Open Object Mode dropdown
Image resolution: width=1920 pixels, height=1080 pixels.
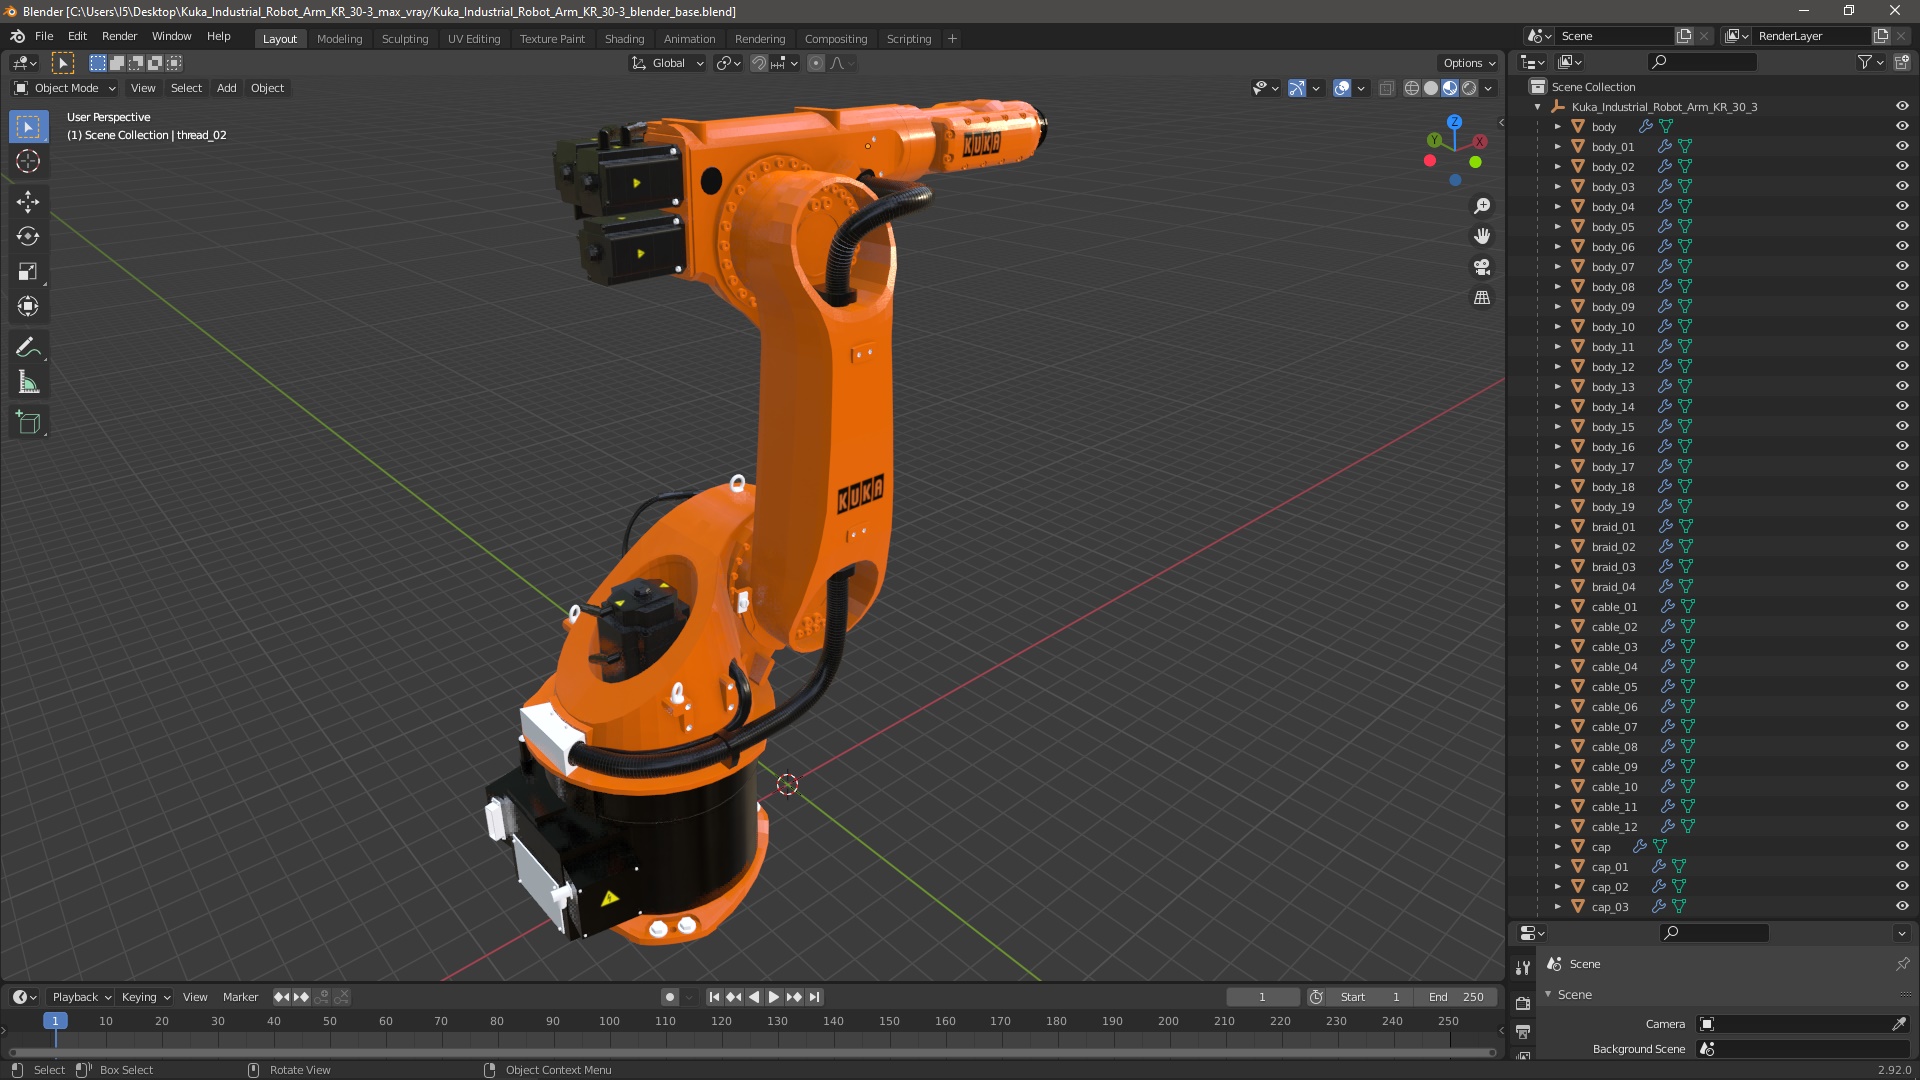click(65, 88)
